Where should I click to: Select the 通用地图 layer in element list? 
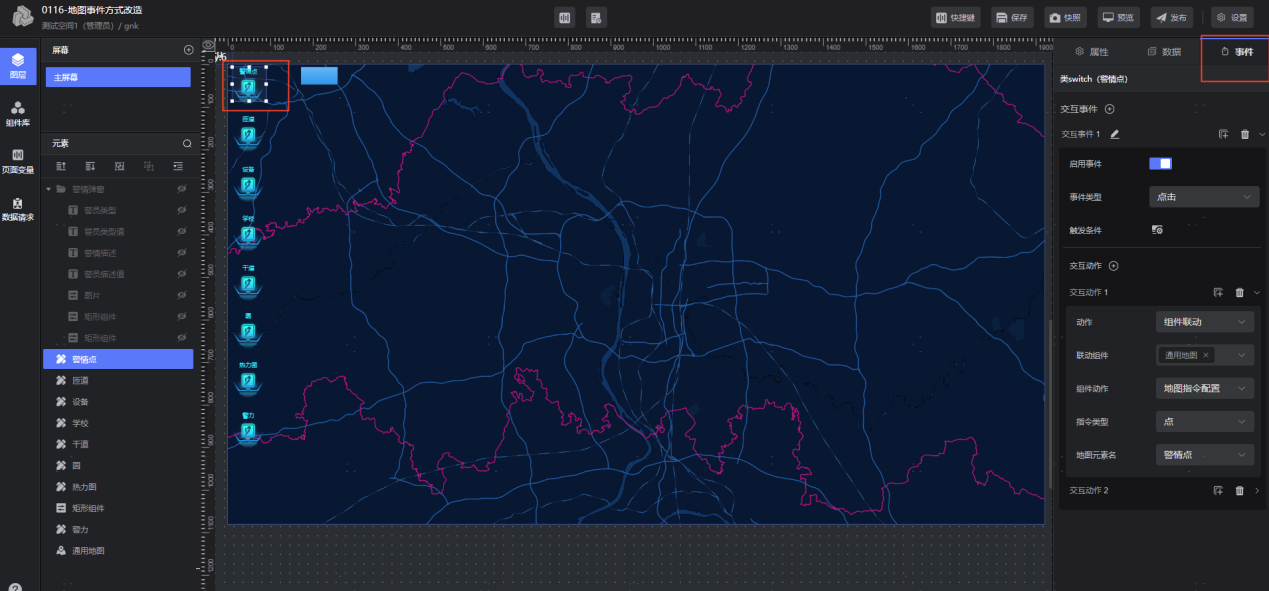point(88,551)
